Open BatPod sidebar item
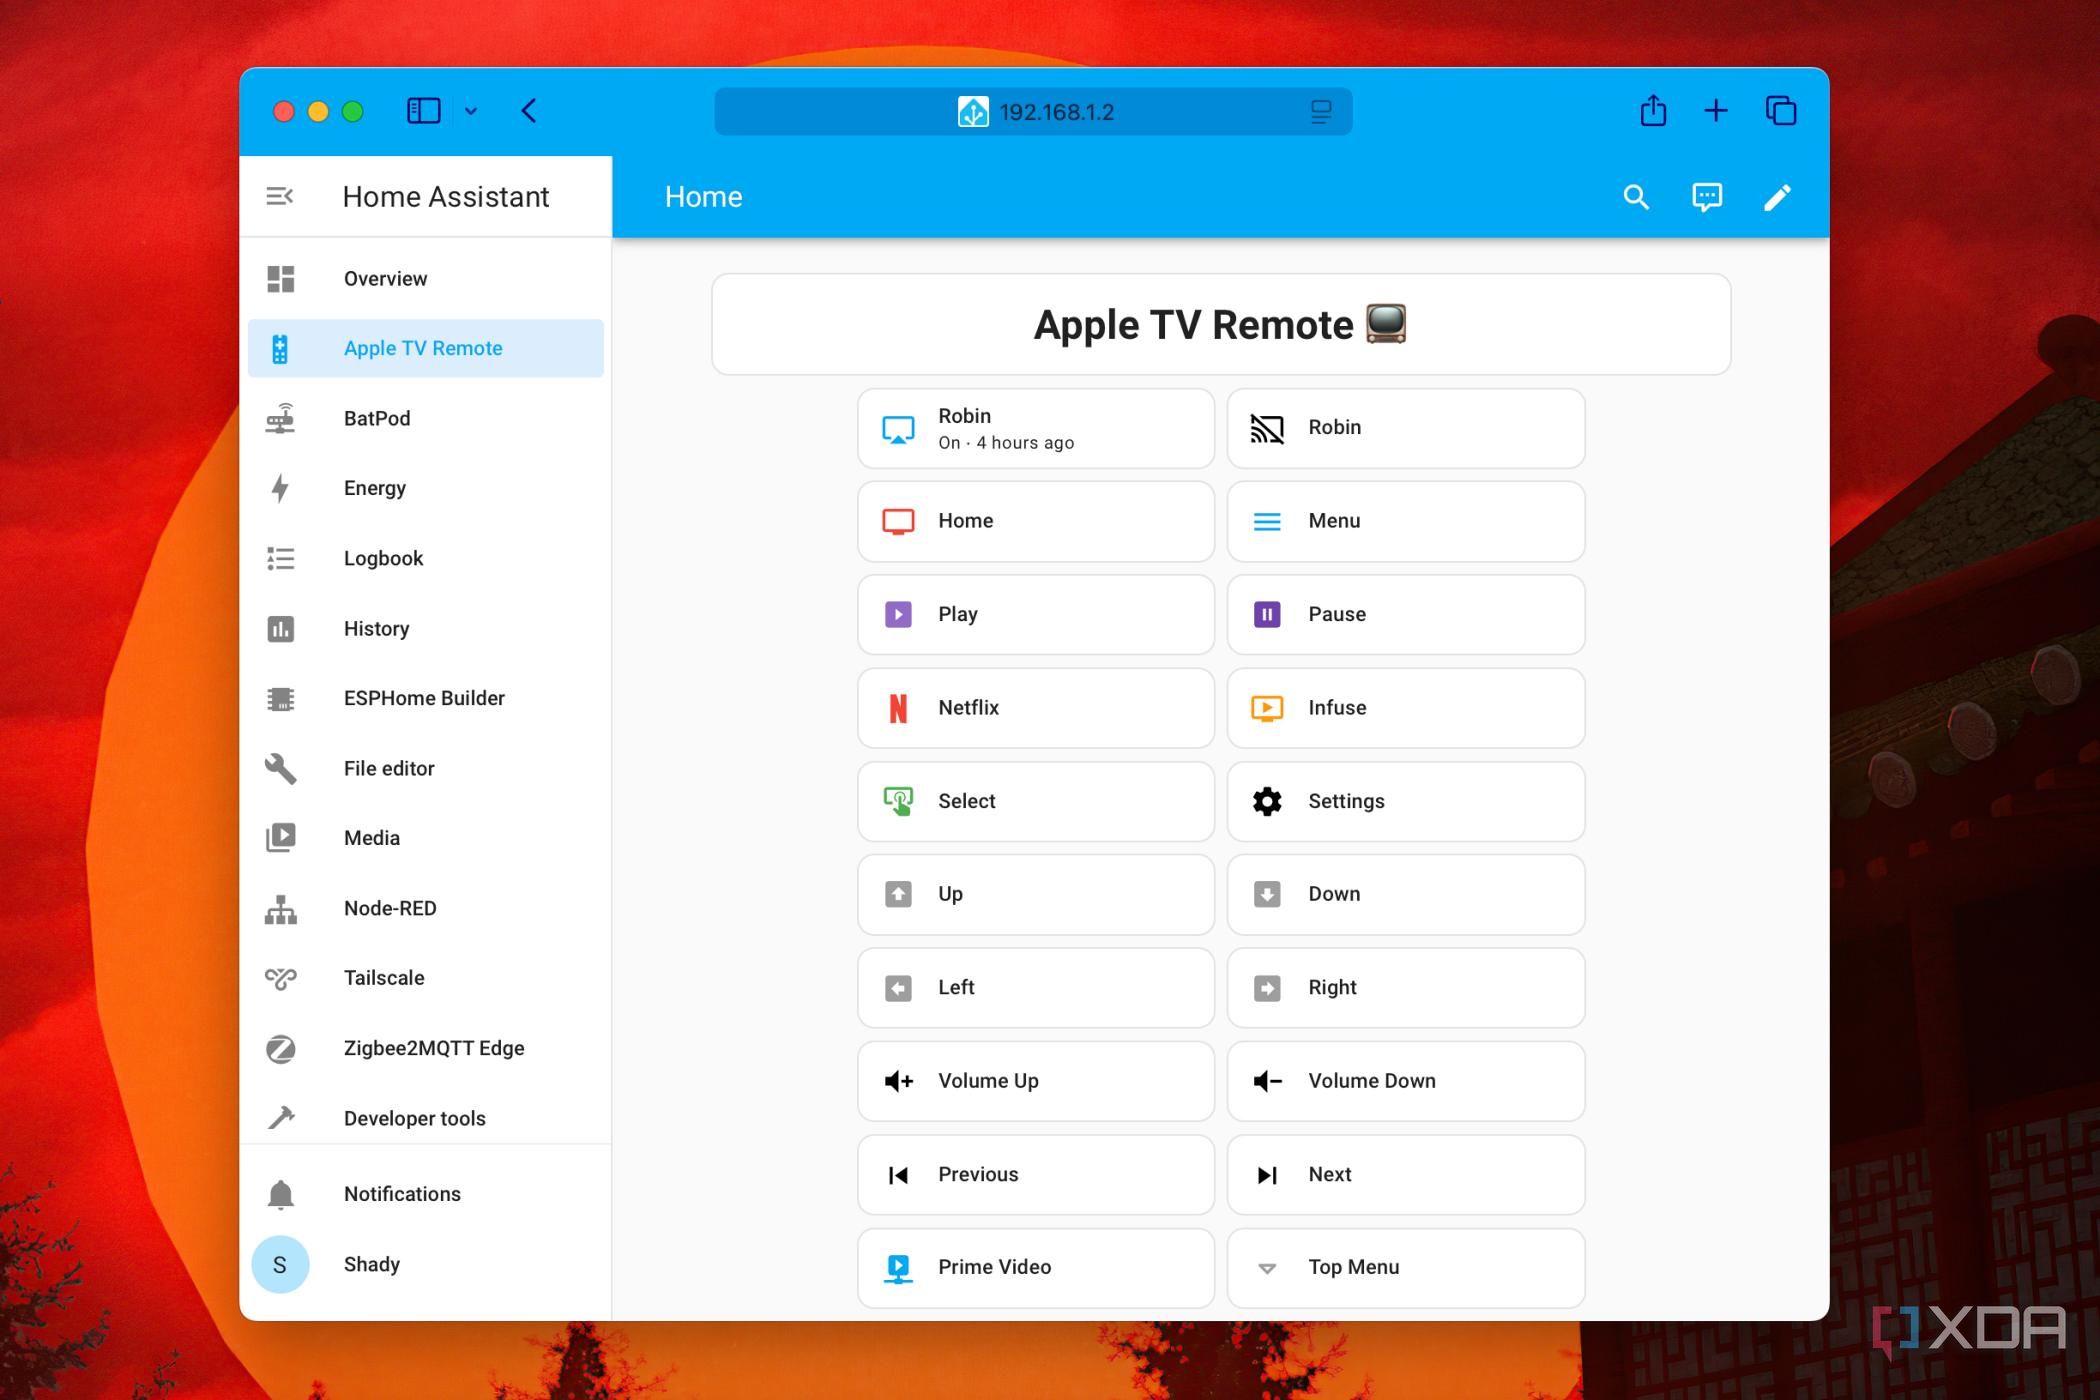This screenshot has height=1400, width=2100. tap(426, 418)
